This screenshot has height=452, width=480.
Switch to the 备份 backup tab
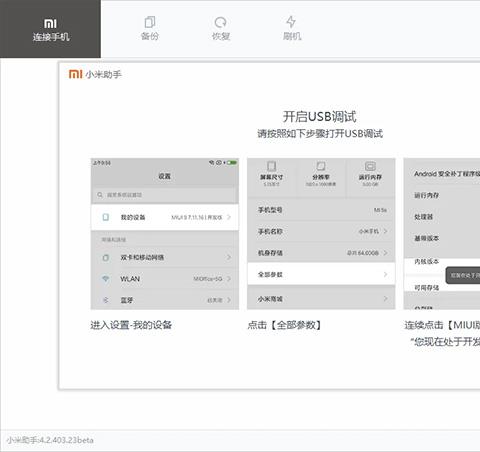click(x=150, y=29)
